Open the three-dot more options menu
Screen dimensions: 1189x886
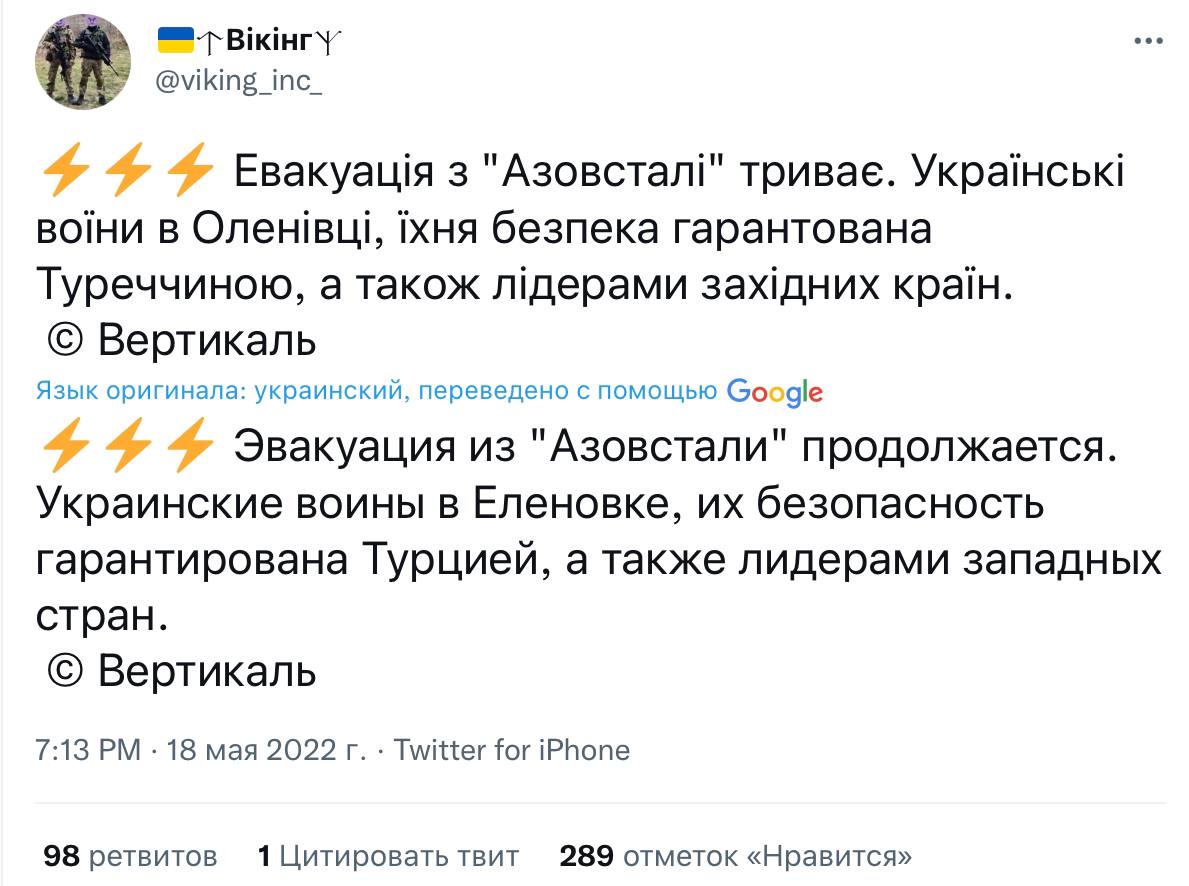1148,41
